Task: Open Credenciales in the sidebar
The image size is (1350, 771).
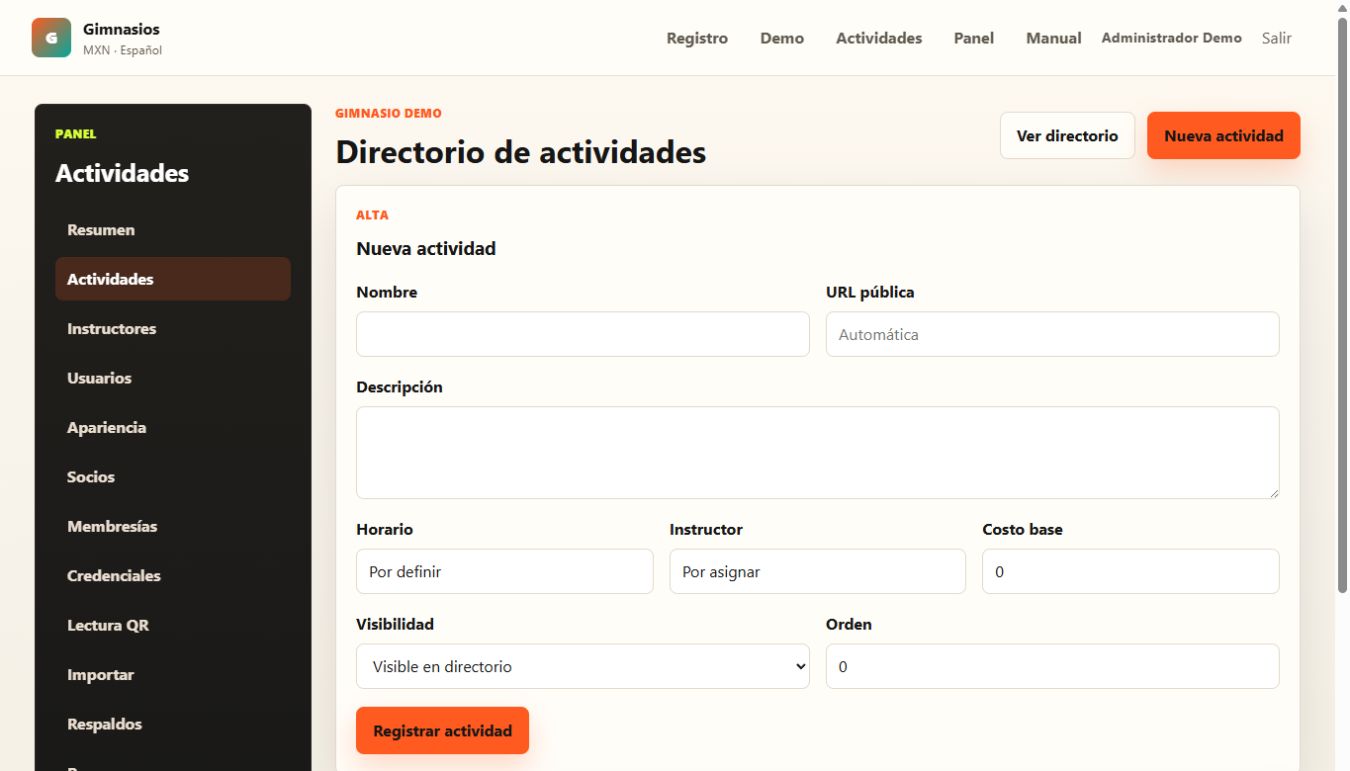Action: [173, 576]
